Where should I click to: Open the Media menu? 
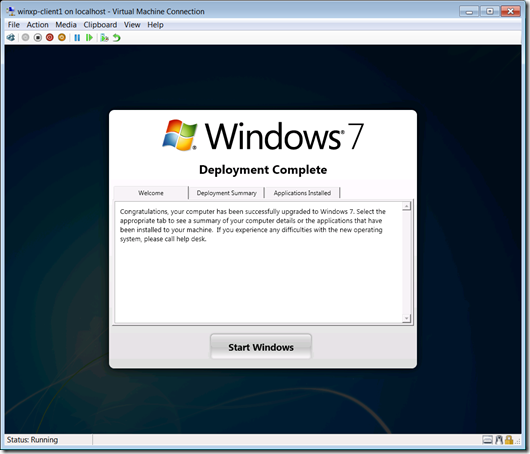[x=66, y=25]
